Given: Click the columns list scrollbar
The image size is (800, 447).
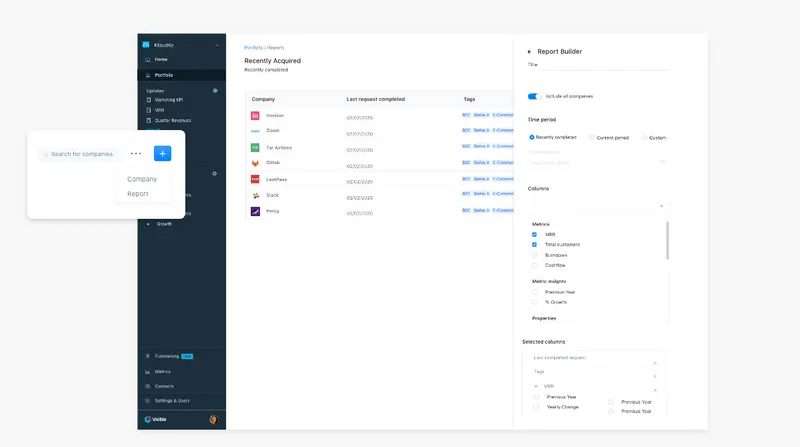Looking at the screenshot, I should pyautogui.click(x=667, y=240).
